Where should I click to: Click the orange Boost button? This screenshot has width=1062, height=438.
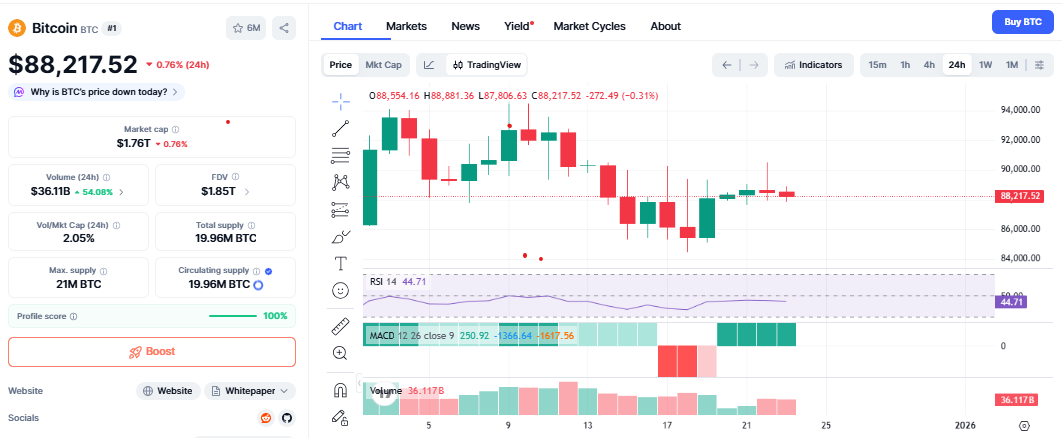152,352
